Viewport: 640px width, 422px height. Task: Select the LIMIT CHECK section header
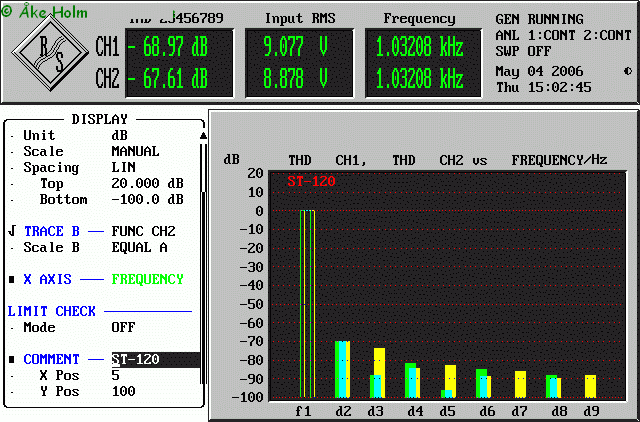(51, 311)
